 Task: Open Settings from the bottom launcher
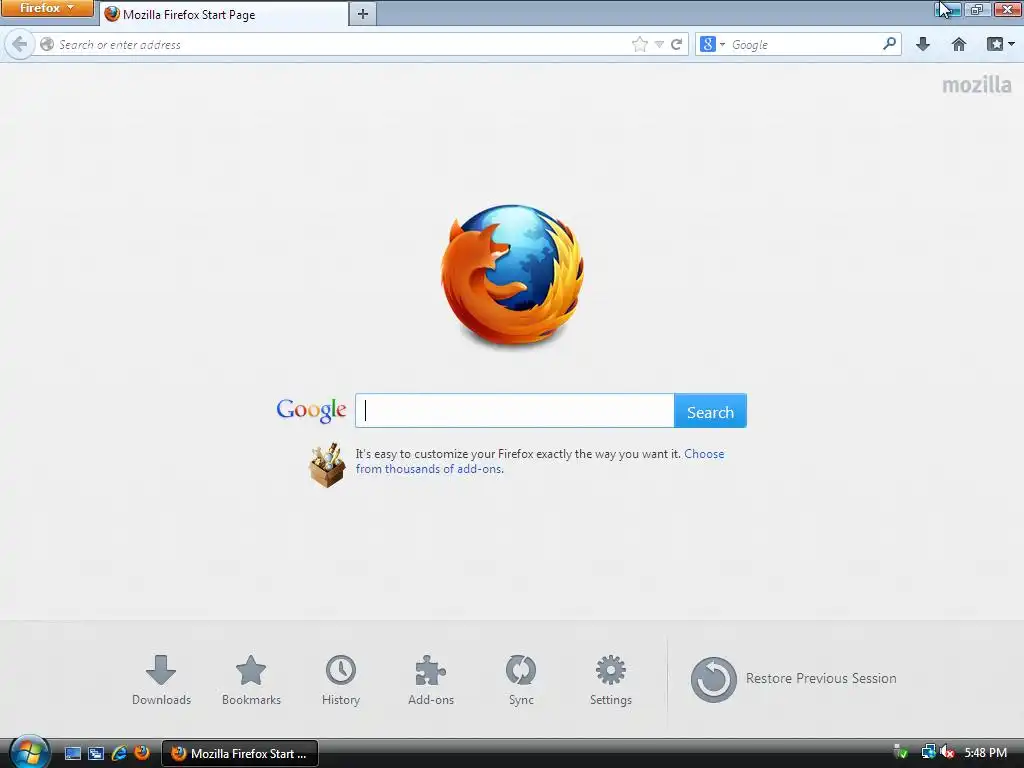[611, 680]
